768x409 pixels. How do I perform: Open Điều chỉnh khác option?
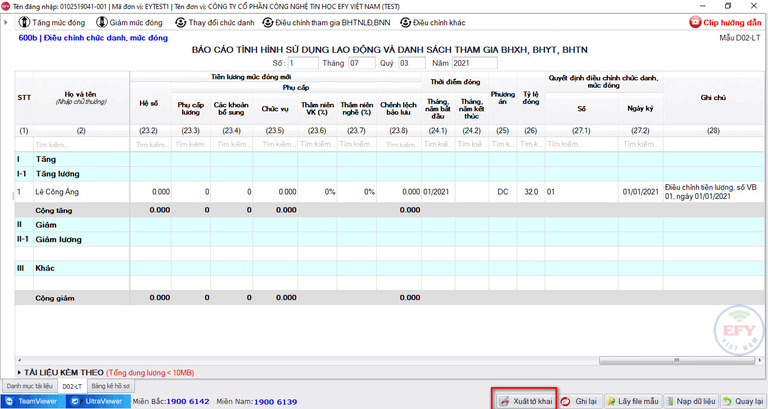tap(432, 23)
